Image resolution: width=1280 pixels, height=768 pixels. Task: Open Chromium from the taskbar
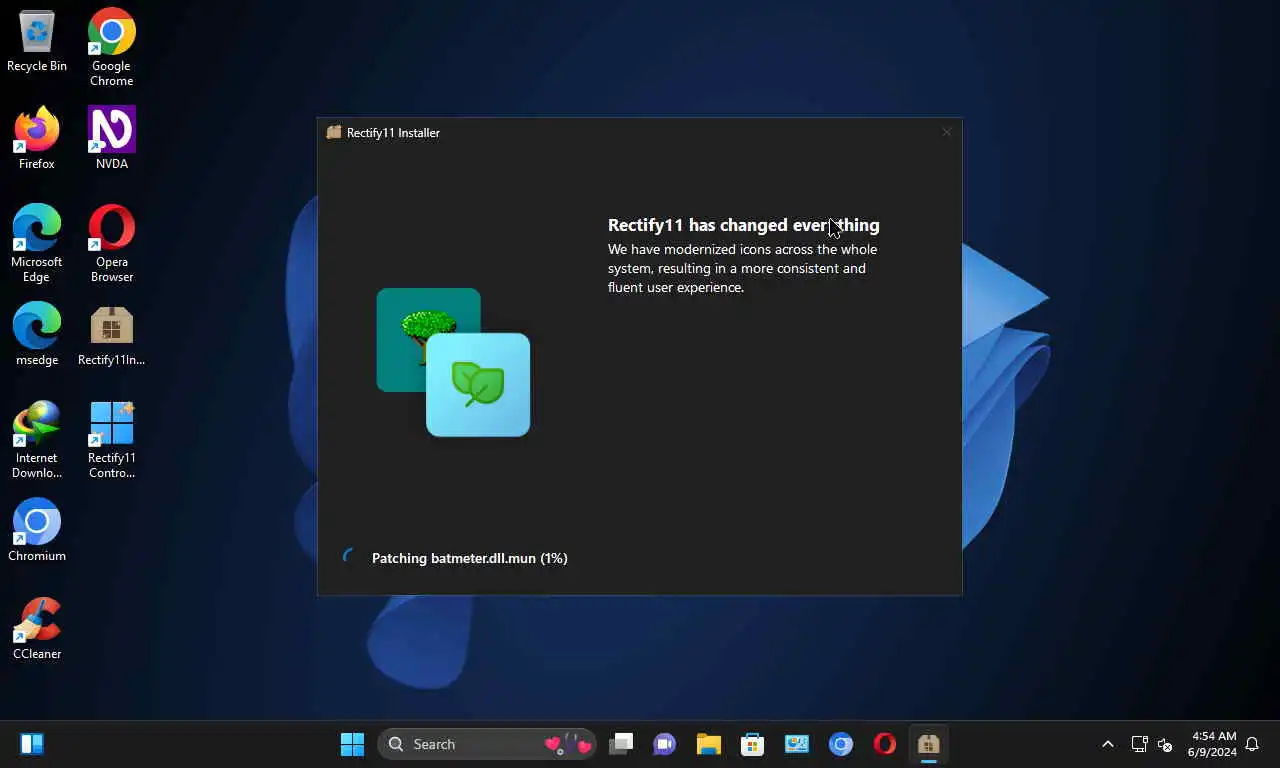841,744
